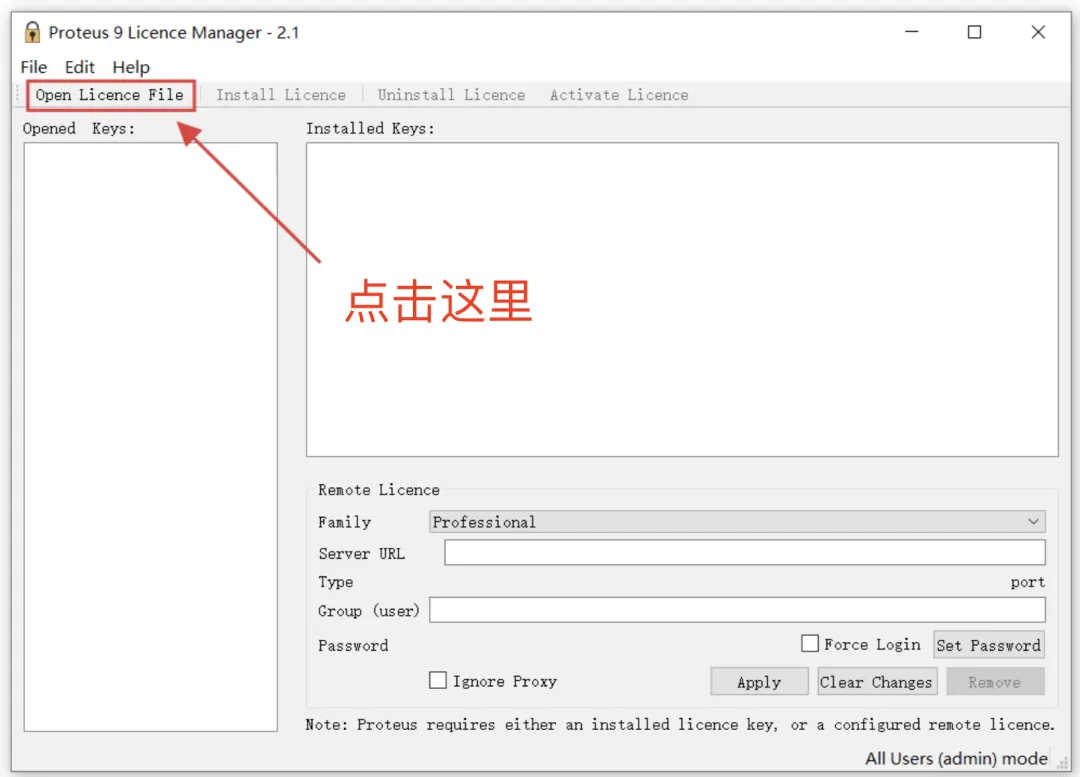Click the 'All Users (admin) mode' status text
Viewport: 1080px width, 777px height.
956,758
